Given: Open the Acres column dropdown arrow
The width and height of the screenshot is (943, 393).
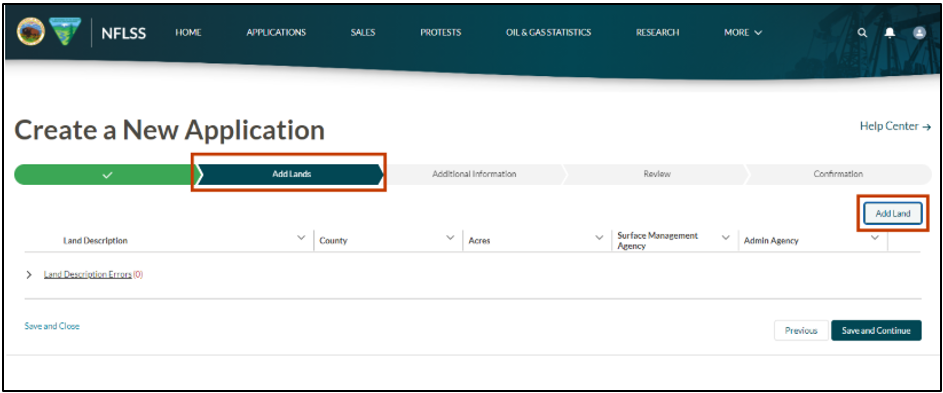Looking at the screenshot, I should pyautogui.click(x=599, y=238).
